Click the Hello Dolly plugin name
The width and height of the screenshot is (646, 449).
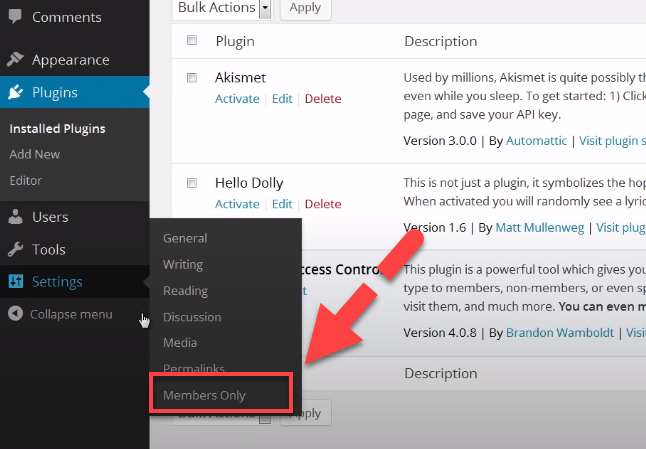(x=249, y=183)
